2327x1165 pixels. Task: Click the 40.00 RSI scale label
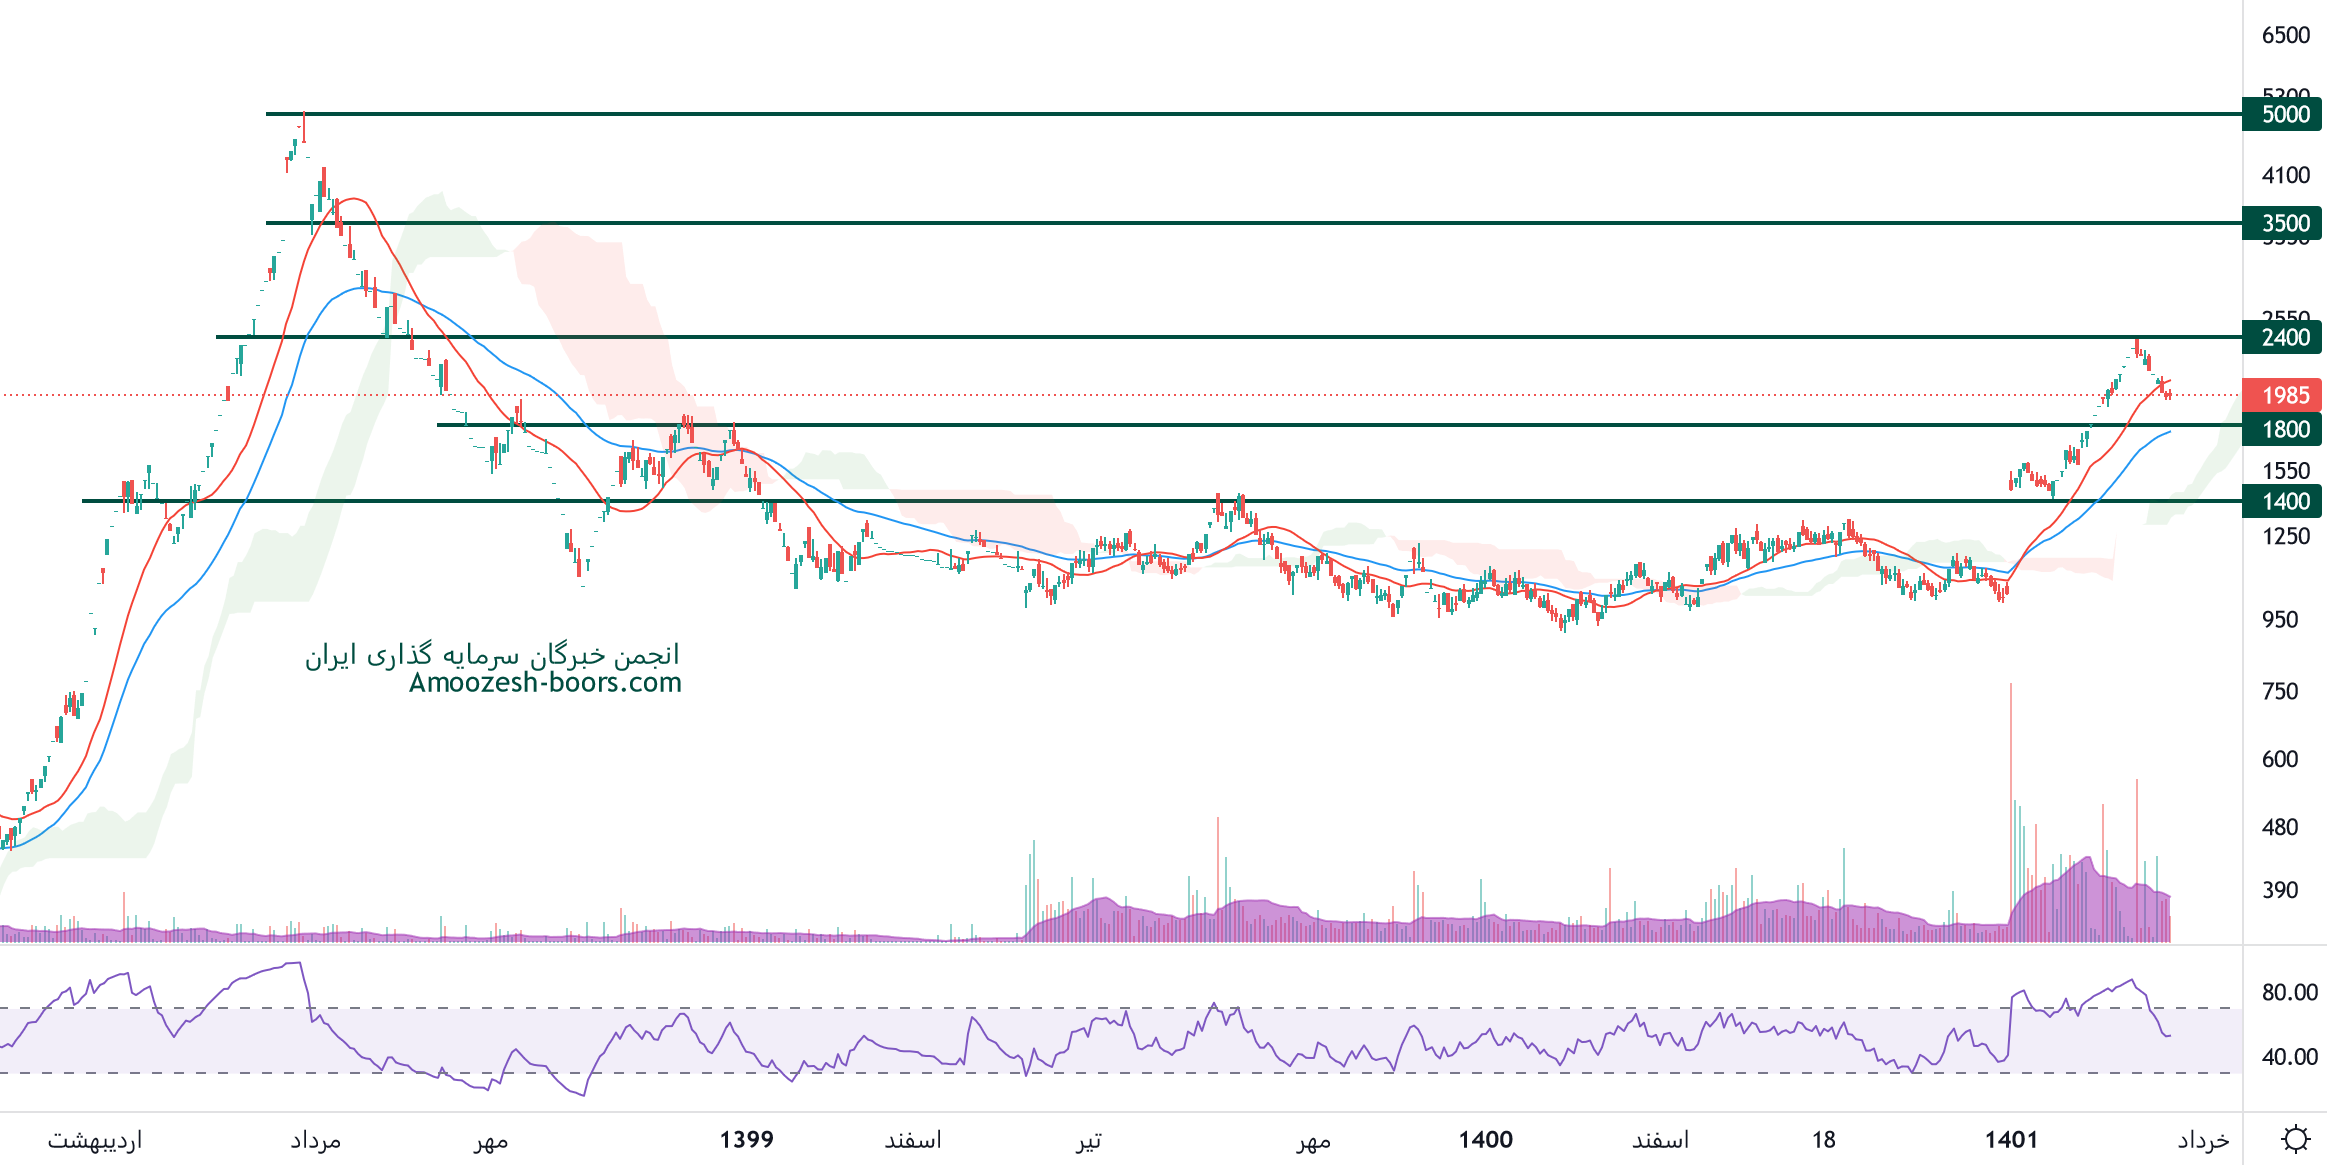point(2289,1057)
